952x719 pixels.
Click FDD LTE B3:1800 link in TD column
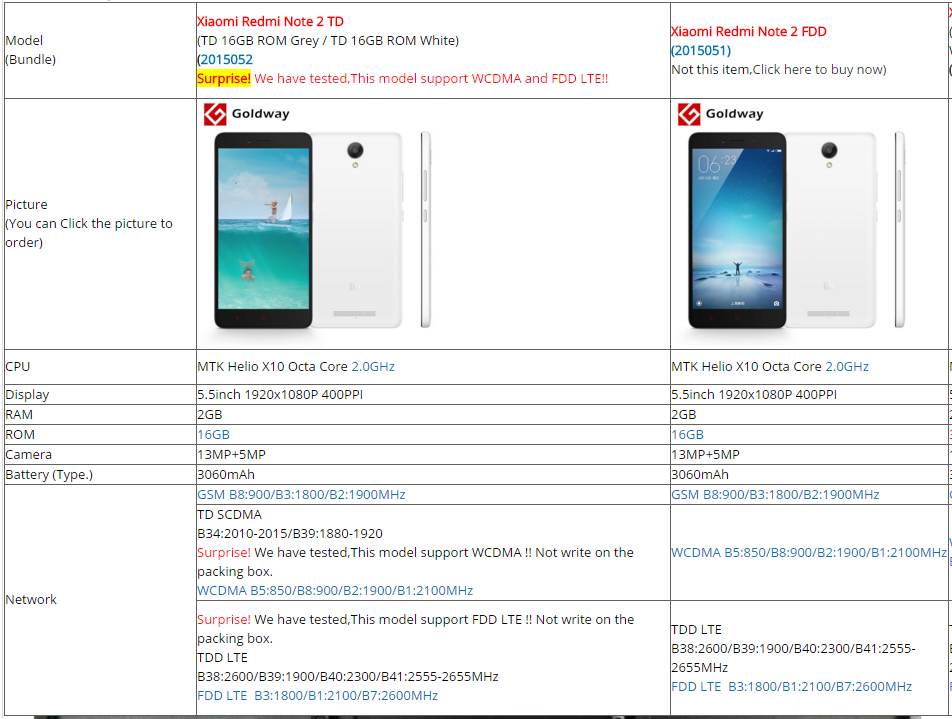click(318, 696)
